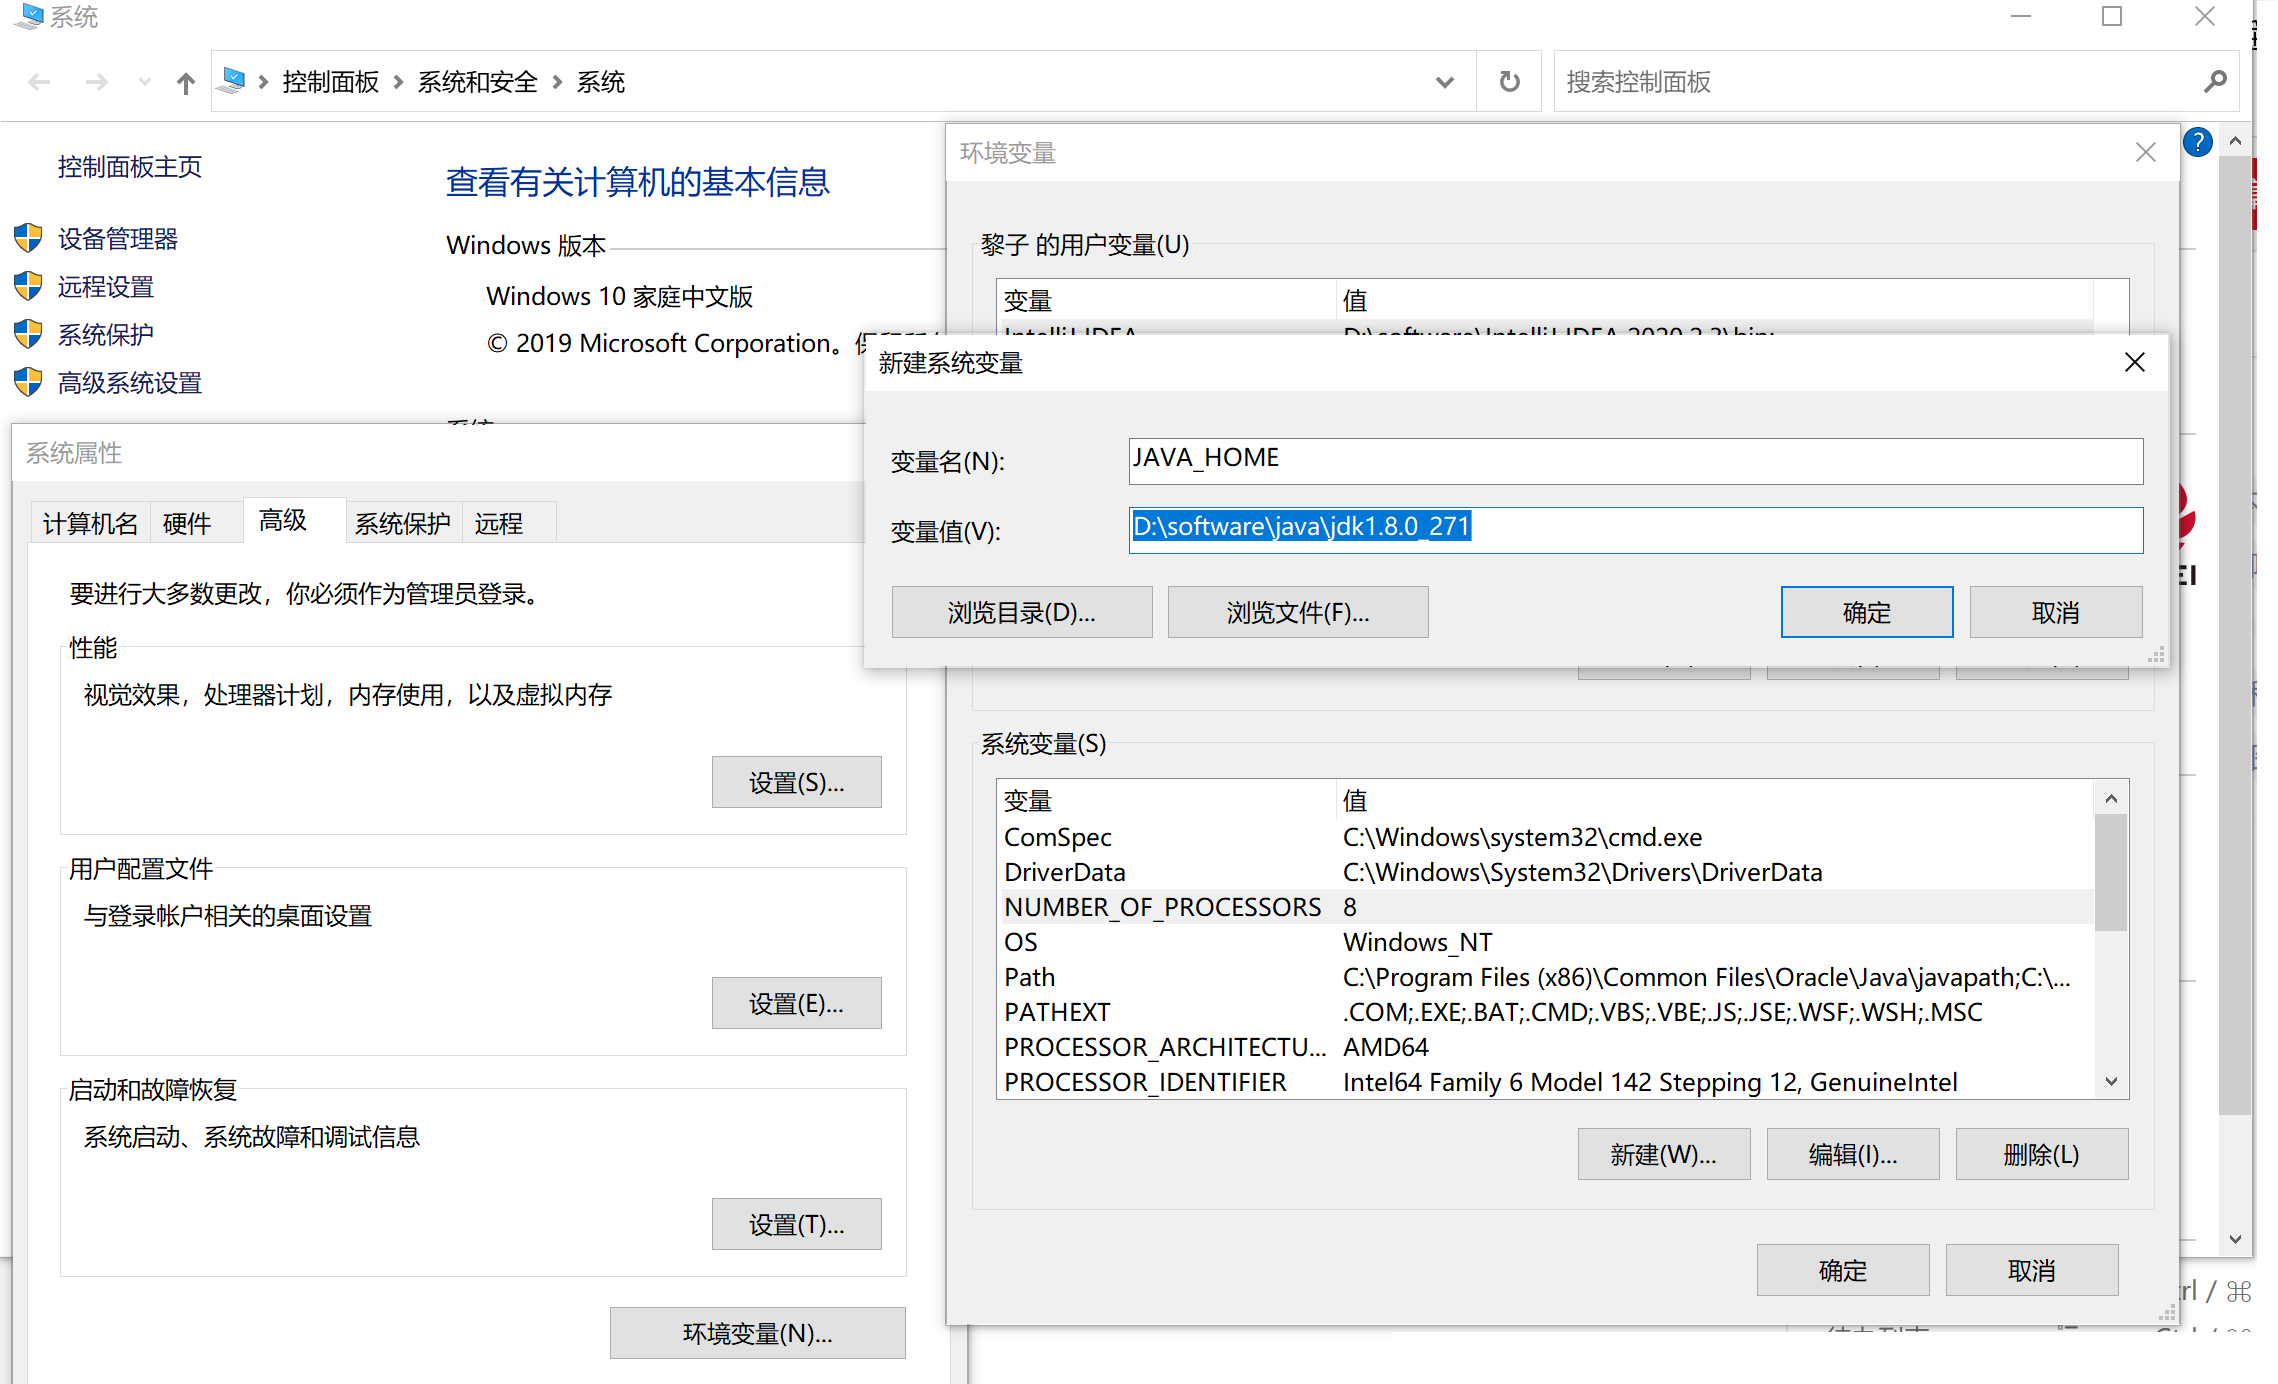The height and width of the screenshot is (1384, 2278).
Task: Click 值 column header in system variables
Action: 1714,800
